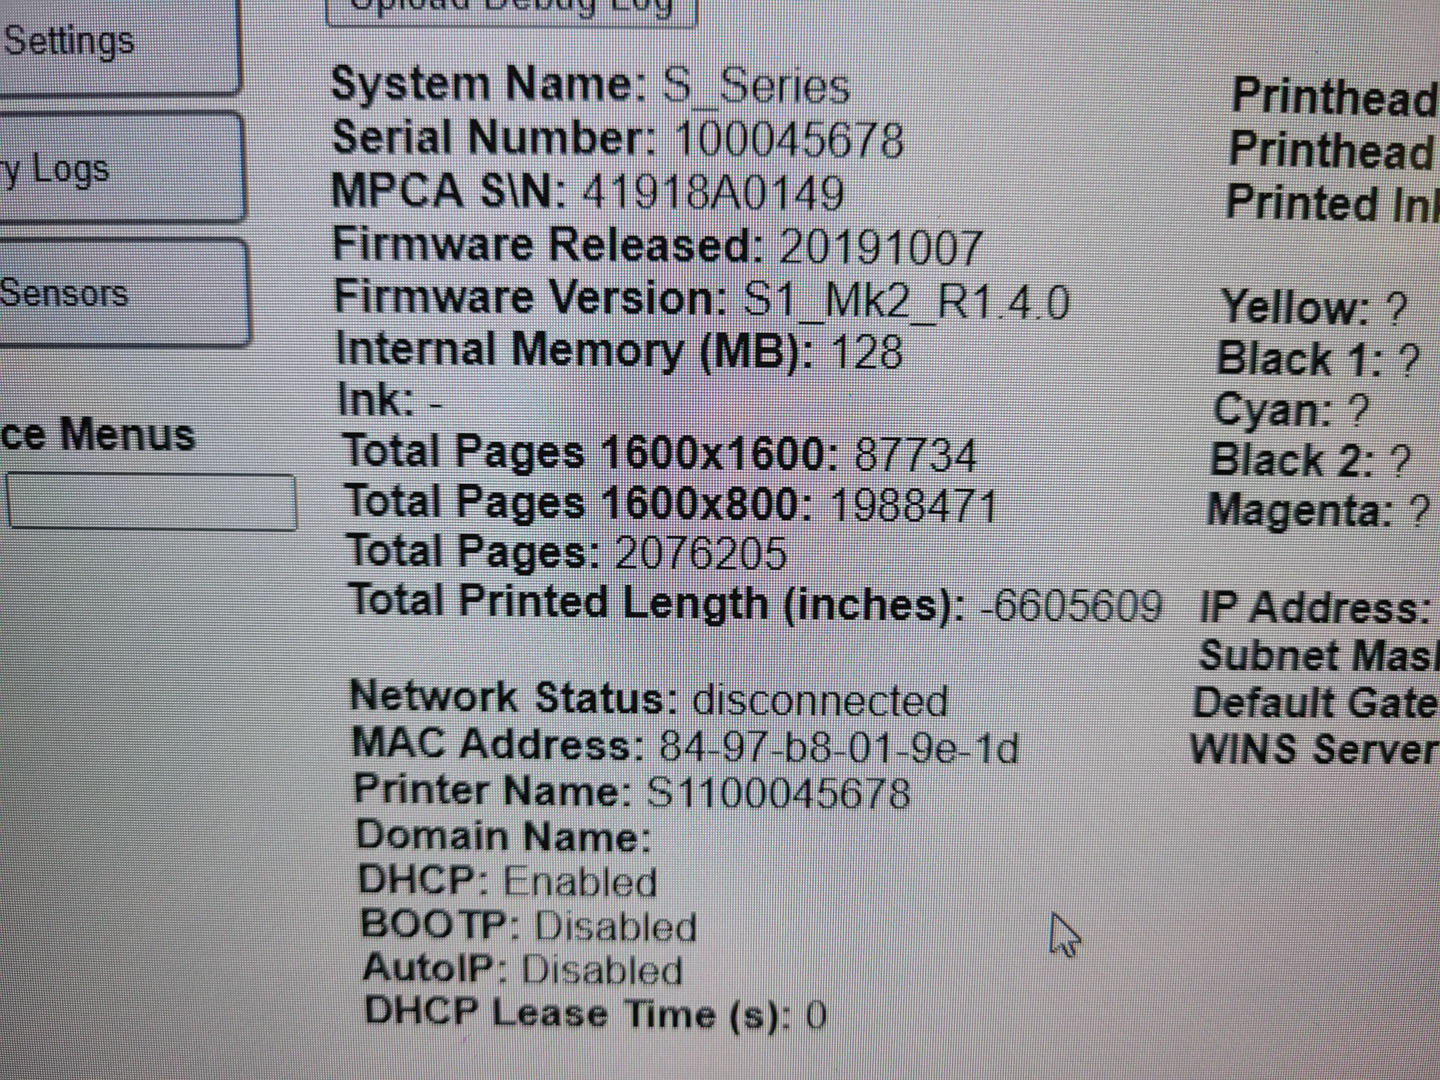
Task: Select Total Pages value 2076205
Action: [701, 553]
